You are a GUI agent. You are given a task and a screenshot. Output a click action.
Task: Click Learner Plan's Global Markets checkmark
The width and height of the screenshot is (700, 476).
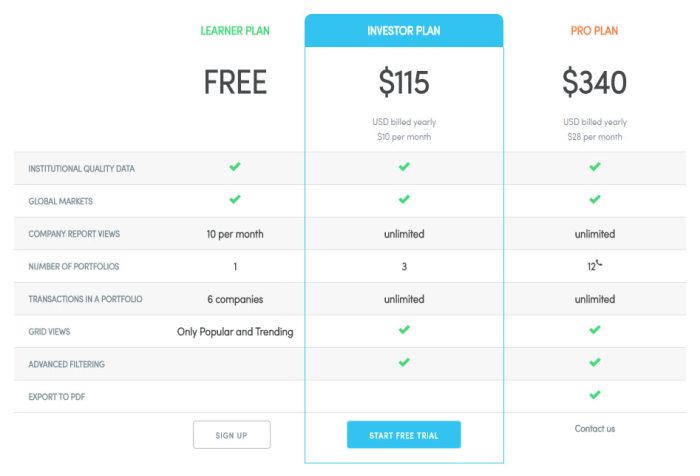pyautogui.click(x=235, y=199)
